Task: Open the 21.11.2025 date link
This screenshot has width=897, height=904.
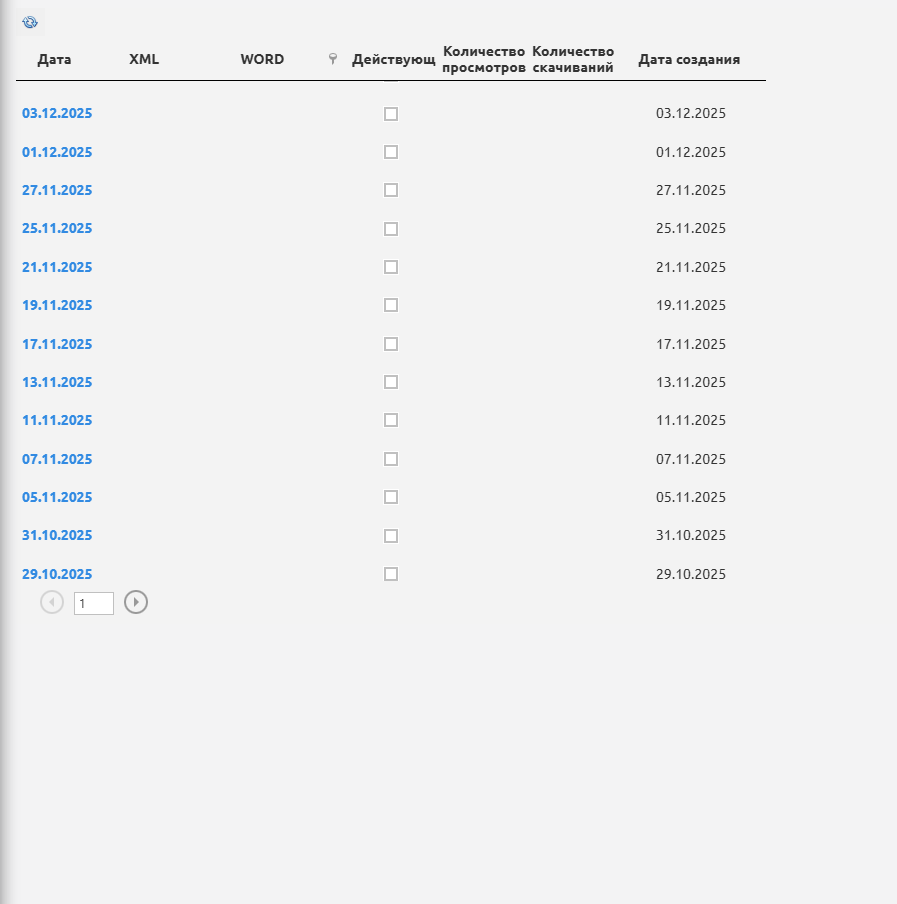Action: click(57, 268)
